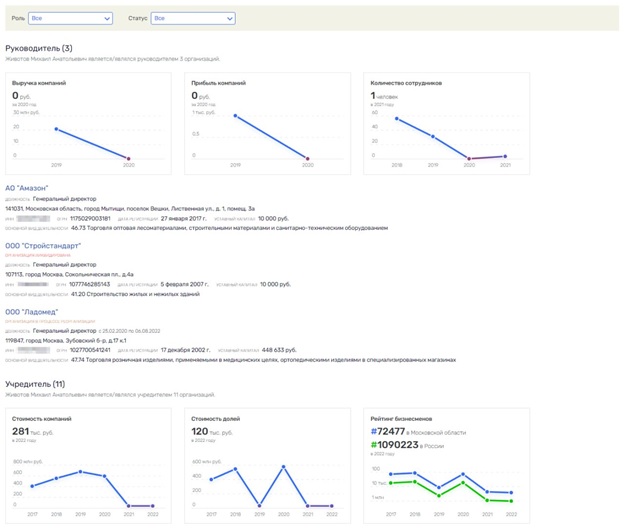Click the 2019 data point in Выручка компаний chart

56,129
